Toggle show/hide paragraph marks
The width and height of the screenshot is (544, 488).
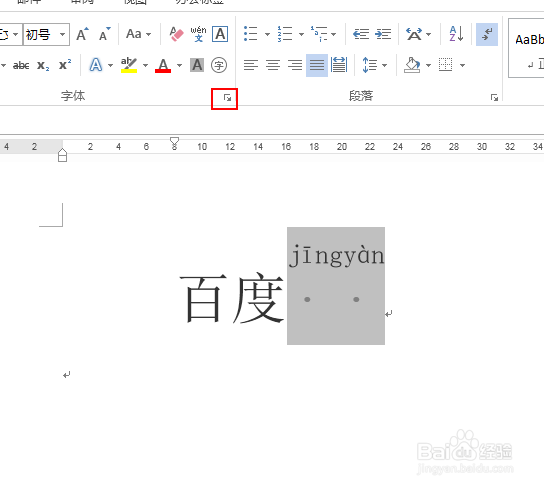487,34
